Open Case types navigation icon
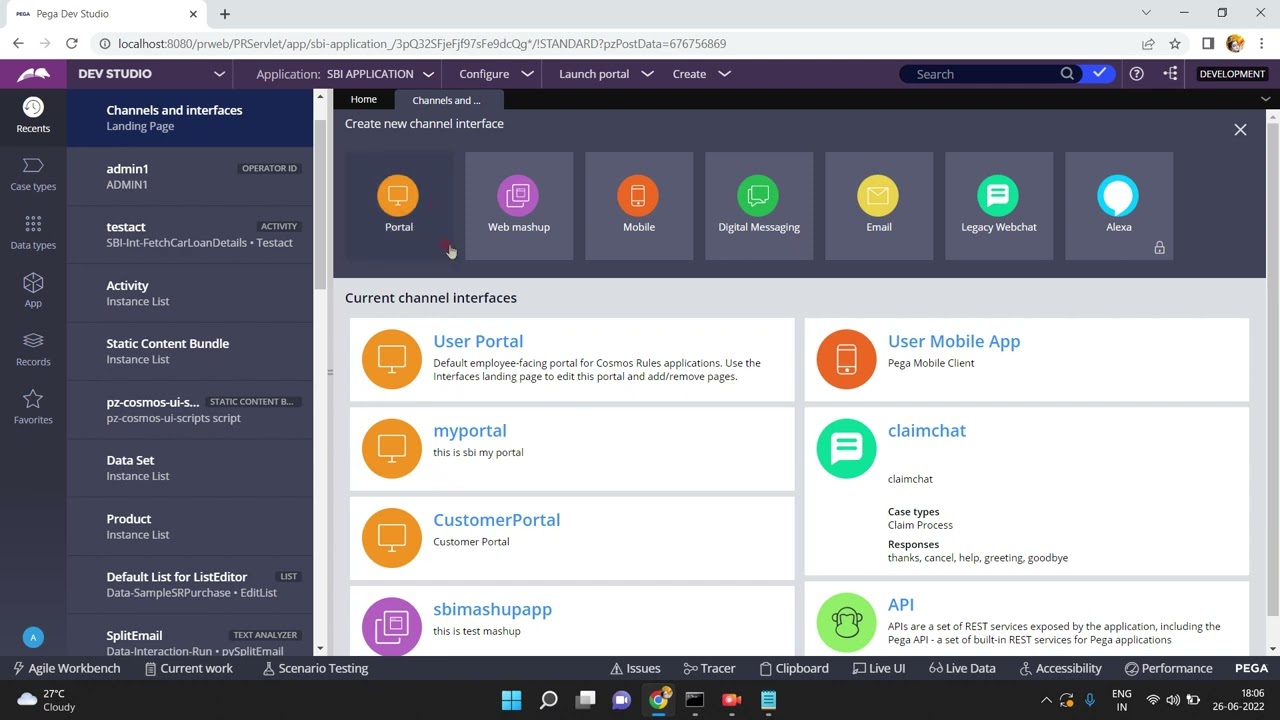 [x=33, y=174]
